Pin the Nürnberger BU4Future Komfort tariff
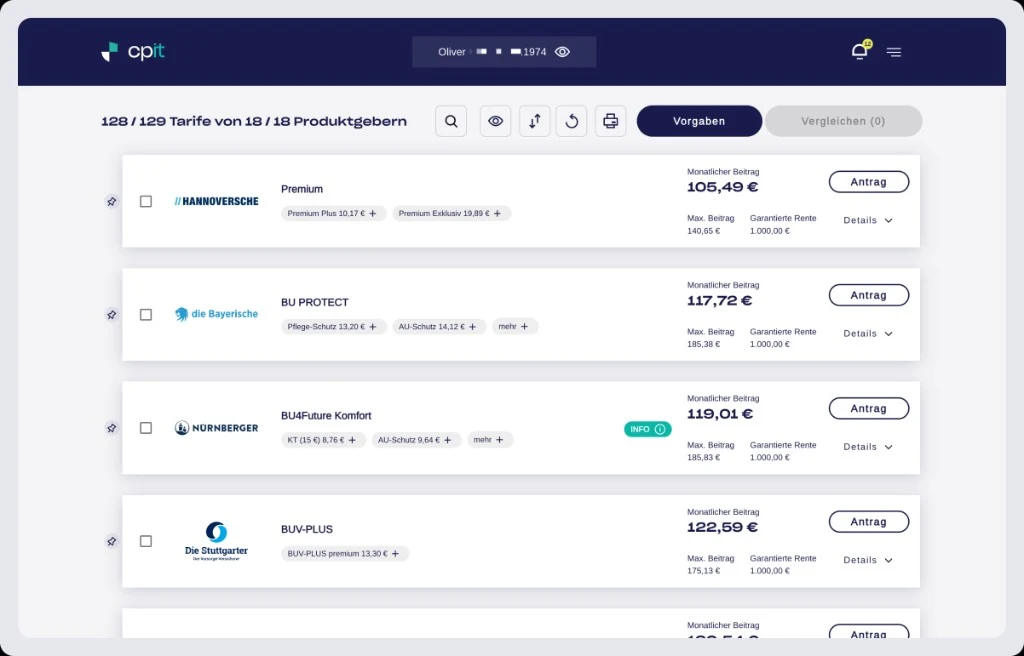This screenshot has width=1024, height=656. (112, 428)
